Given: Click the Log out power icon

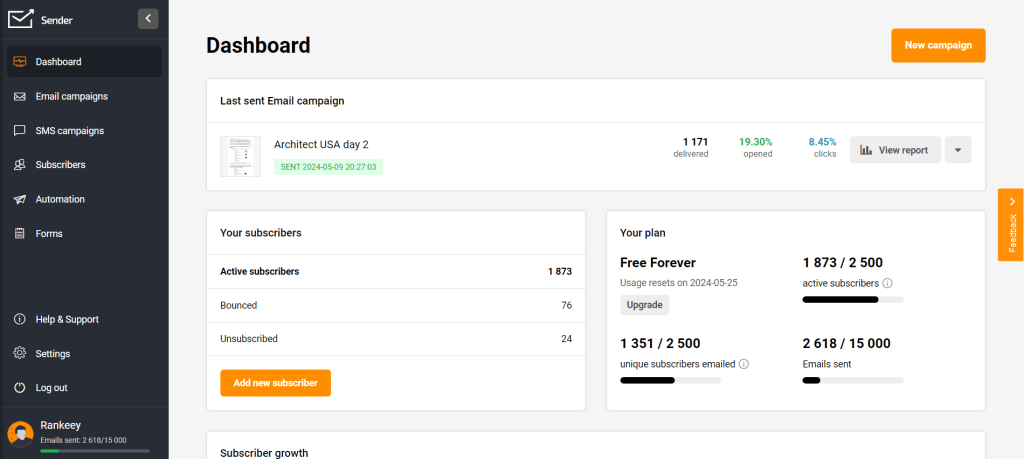Looking at the screenshot, I should pyautogui.click(x=20, y=387).
